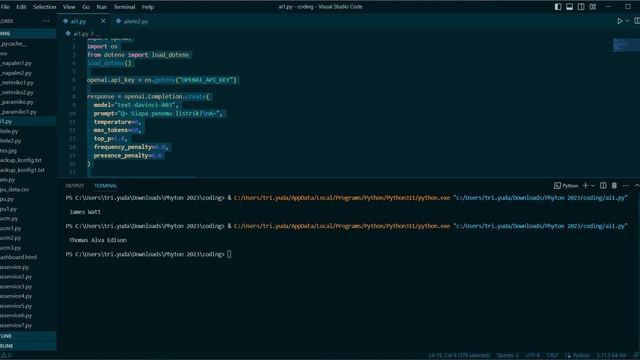Open the run button dropdown arrow

point(627,21)
